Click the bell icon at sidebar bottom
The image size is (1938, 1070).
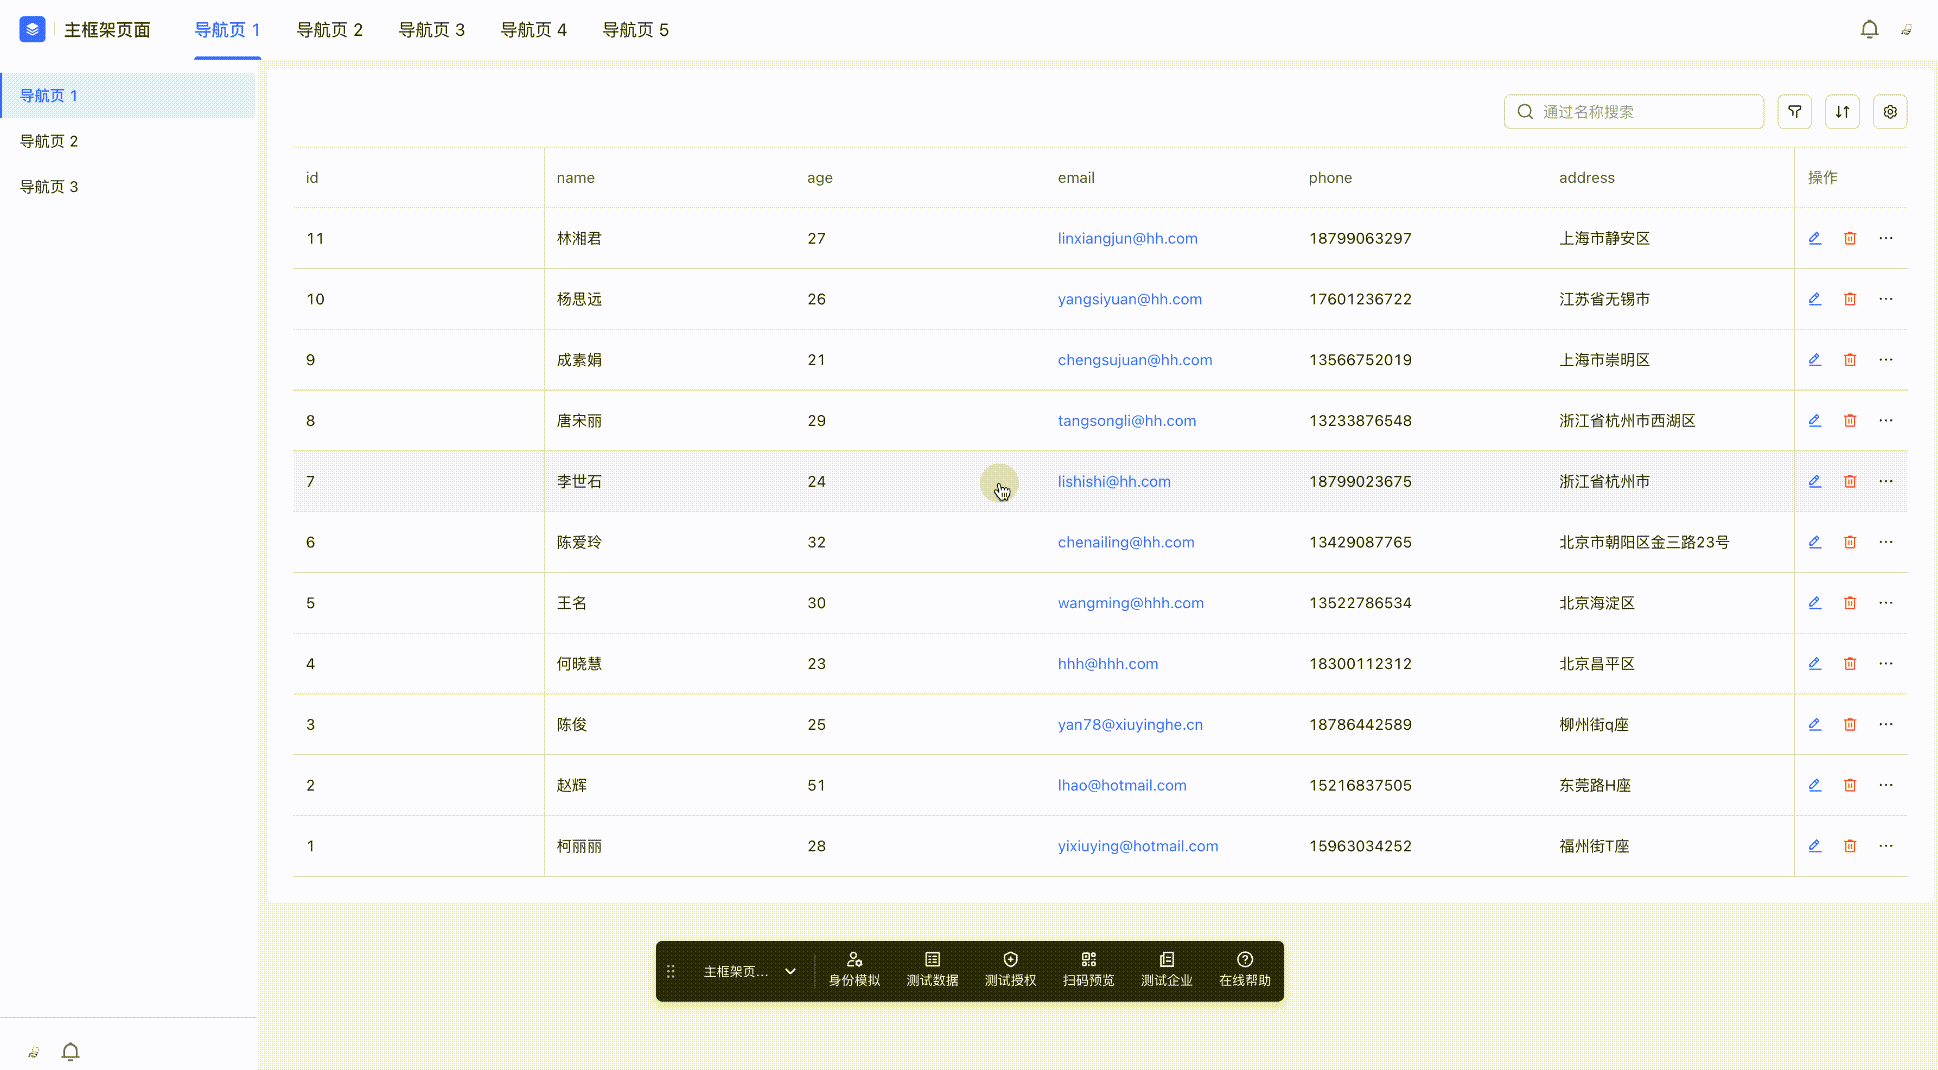(70, 1051)
